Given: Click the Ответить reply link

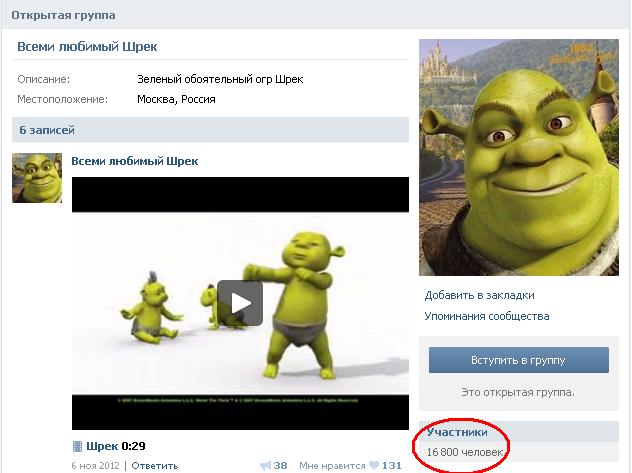Looking at the screenshot, I should pos(155,466).
